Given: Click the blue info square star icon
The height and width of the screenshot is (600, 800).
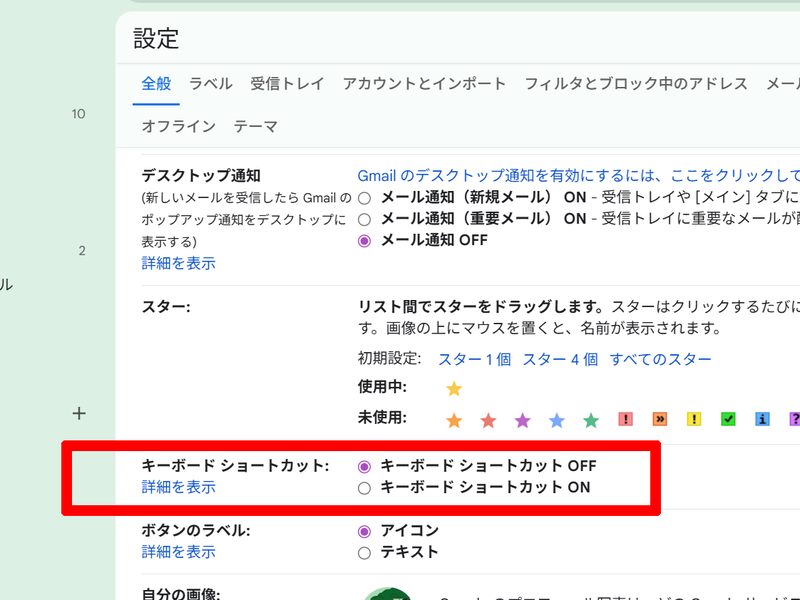Looking at the screenshot, I should 762,420.
